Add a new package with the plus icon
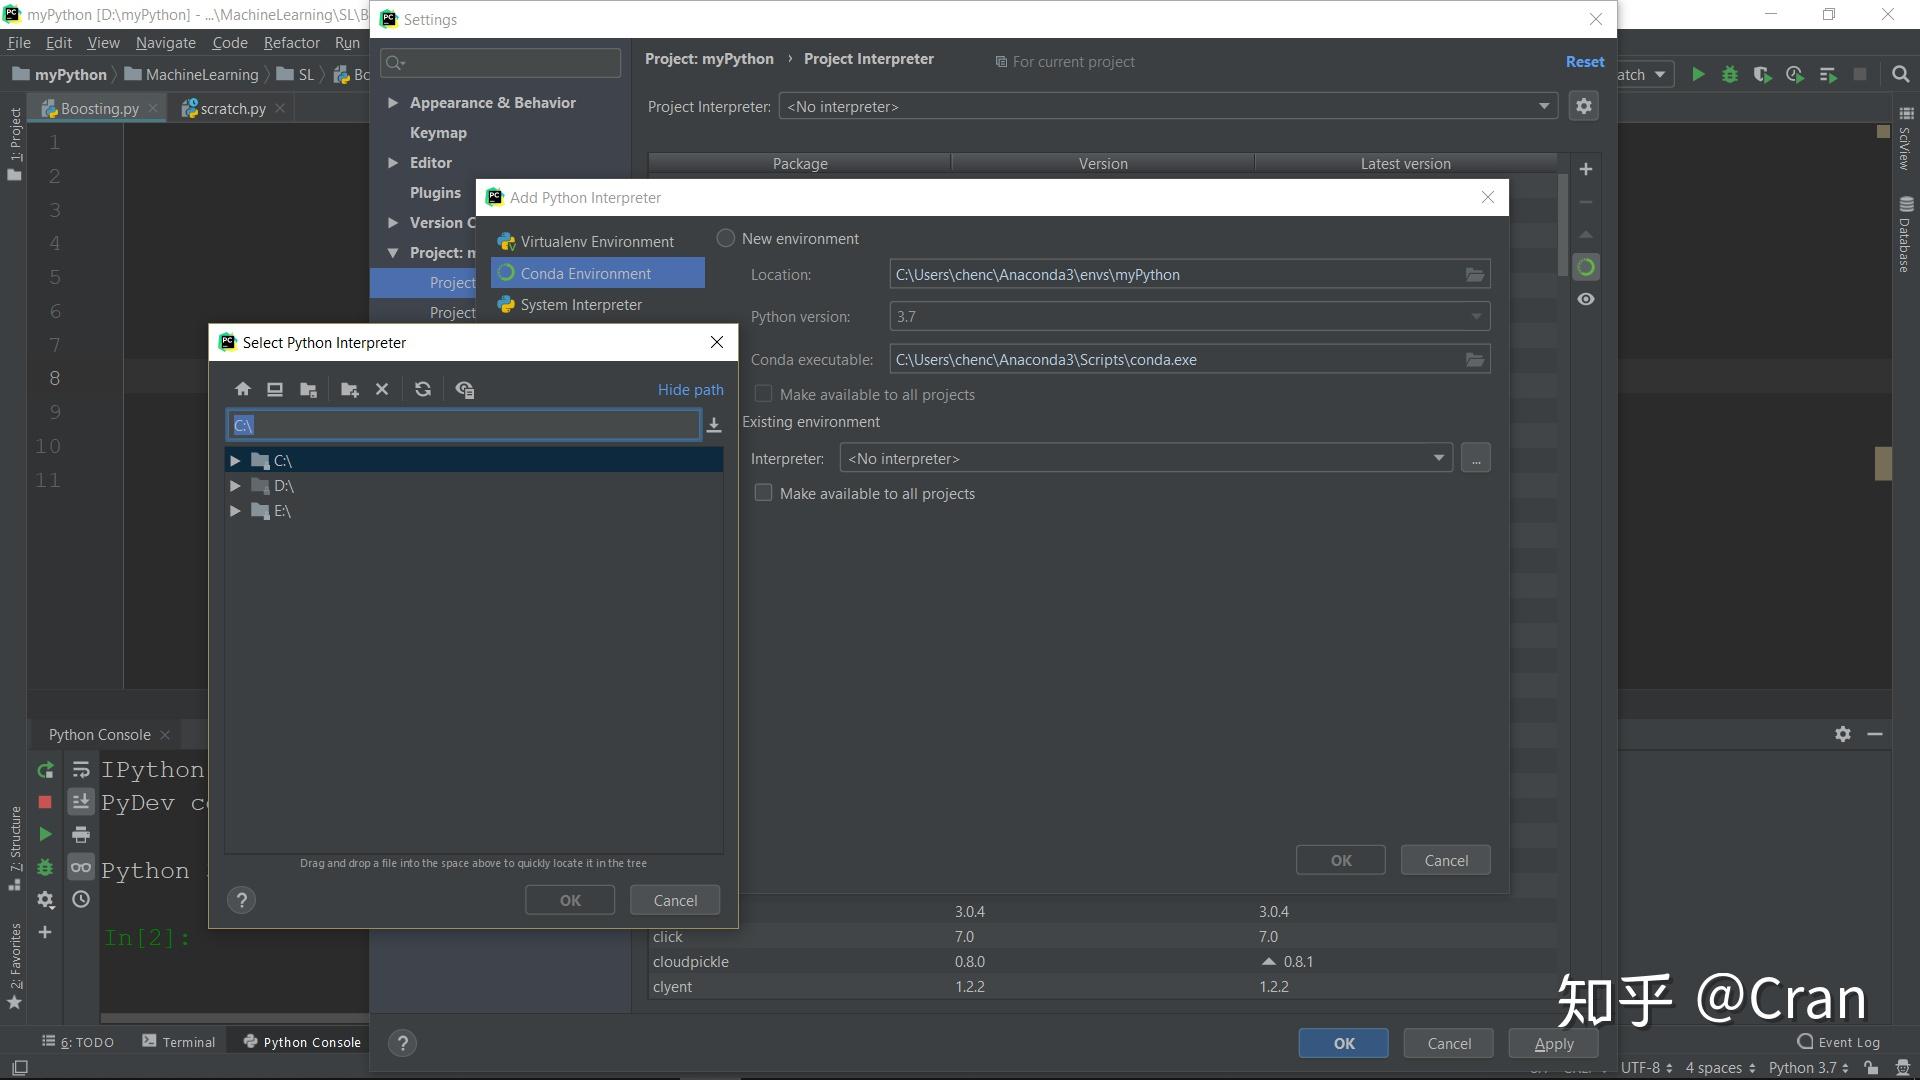Viewport: 1920px width, 1080px height. (x=1585, y=168)
